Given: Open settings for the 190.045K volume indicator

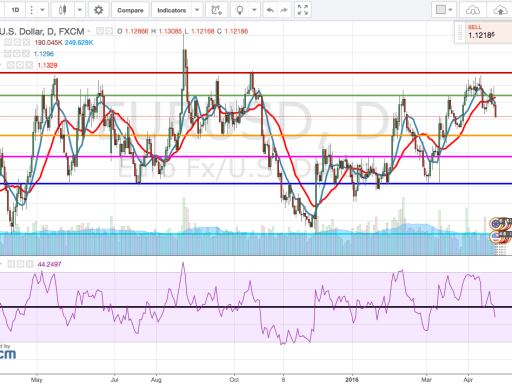Looking at the screenshot, I should point(17,42).
